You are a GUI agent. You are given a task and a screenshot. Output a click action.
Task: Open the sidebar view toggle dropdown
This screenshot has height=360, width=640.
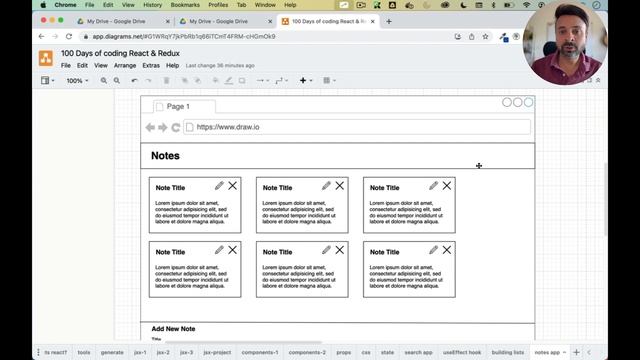pyautogui.click(x=47, y=81)
